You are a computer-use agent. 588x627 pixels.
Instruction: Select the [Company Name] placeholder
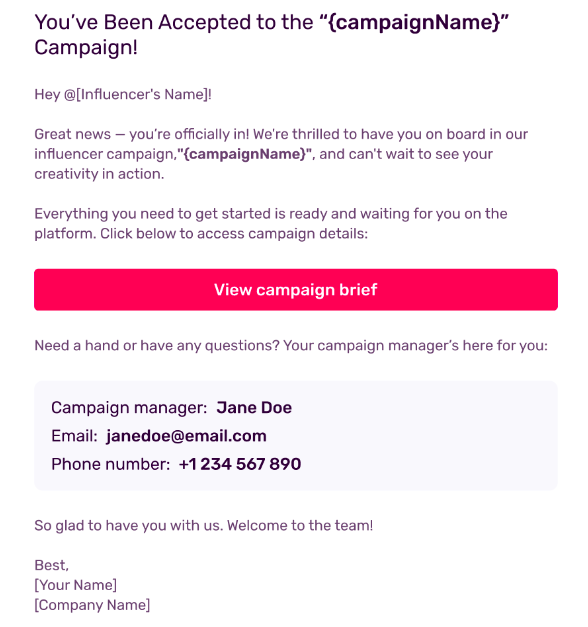[92, 605]
